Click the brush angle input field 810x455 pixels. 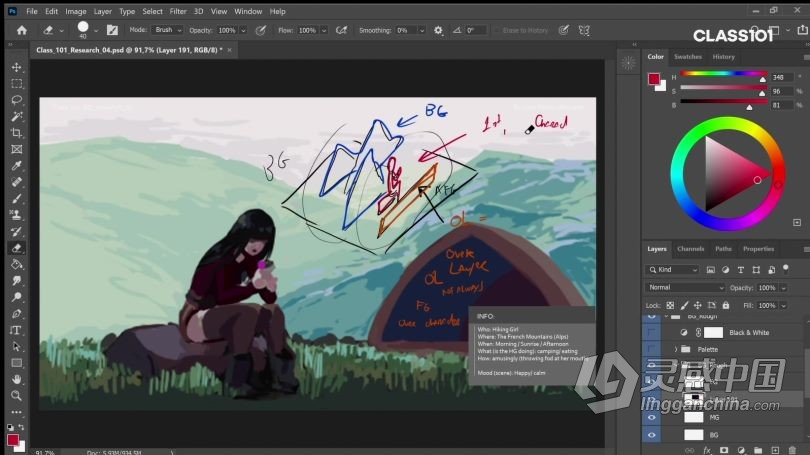point(476,30)
